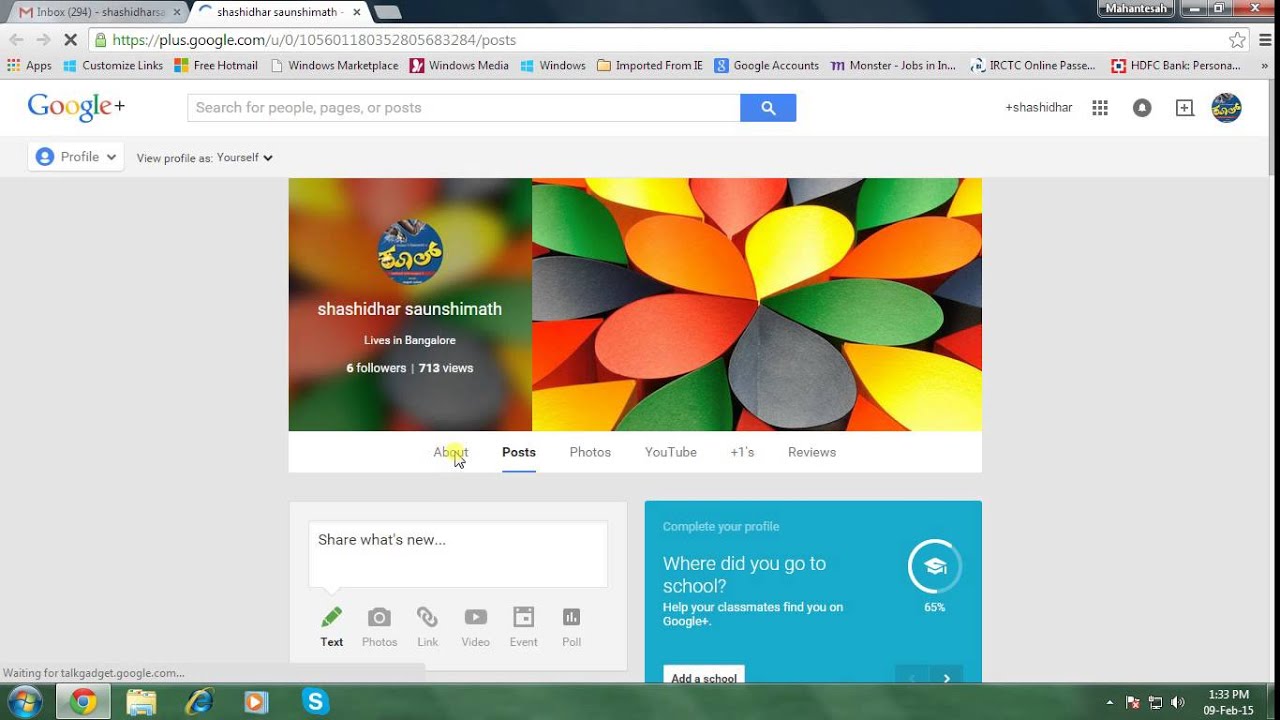Open Windows Marketplace bookmark

pyautogui.click(x=334, y=65)
